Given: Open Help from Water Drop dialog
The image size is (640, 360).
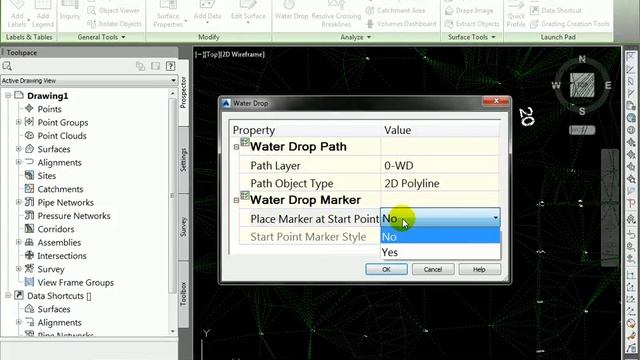Looking at the screenshot, I should click(x=479, y=269).
